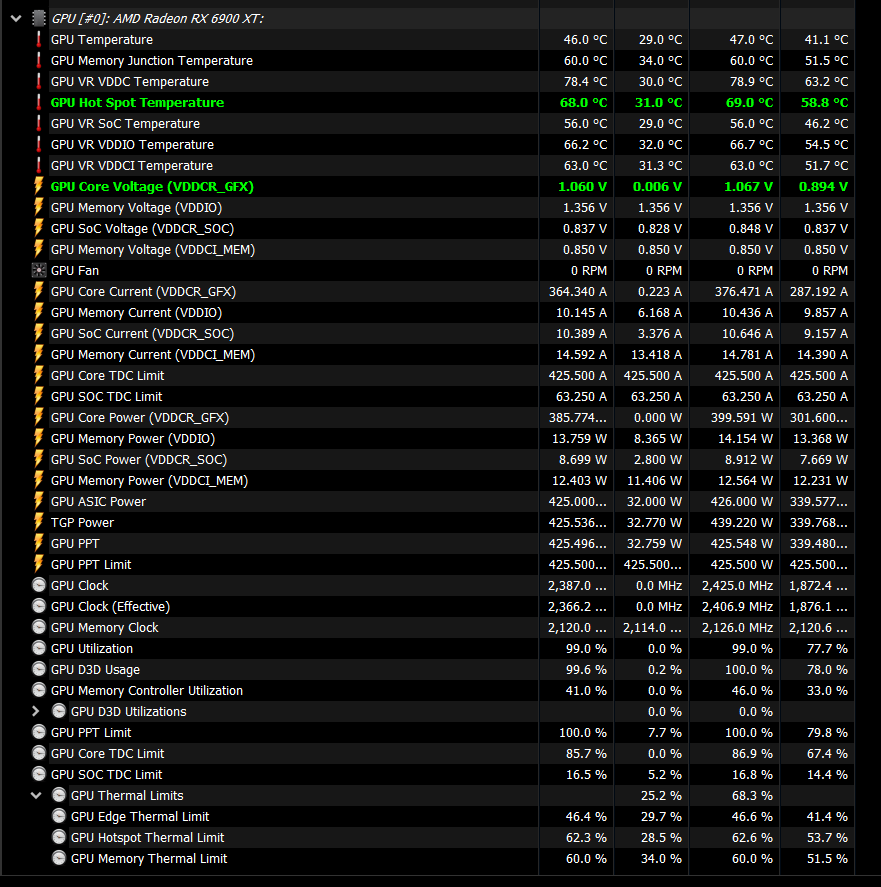Click the 32.000 W ASIC Power minimum
This screenshot has height=887, width=881.
[654, 502]
